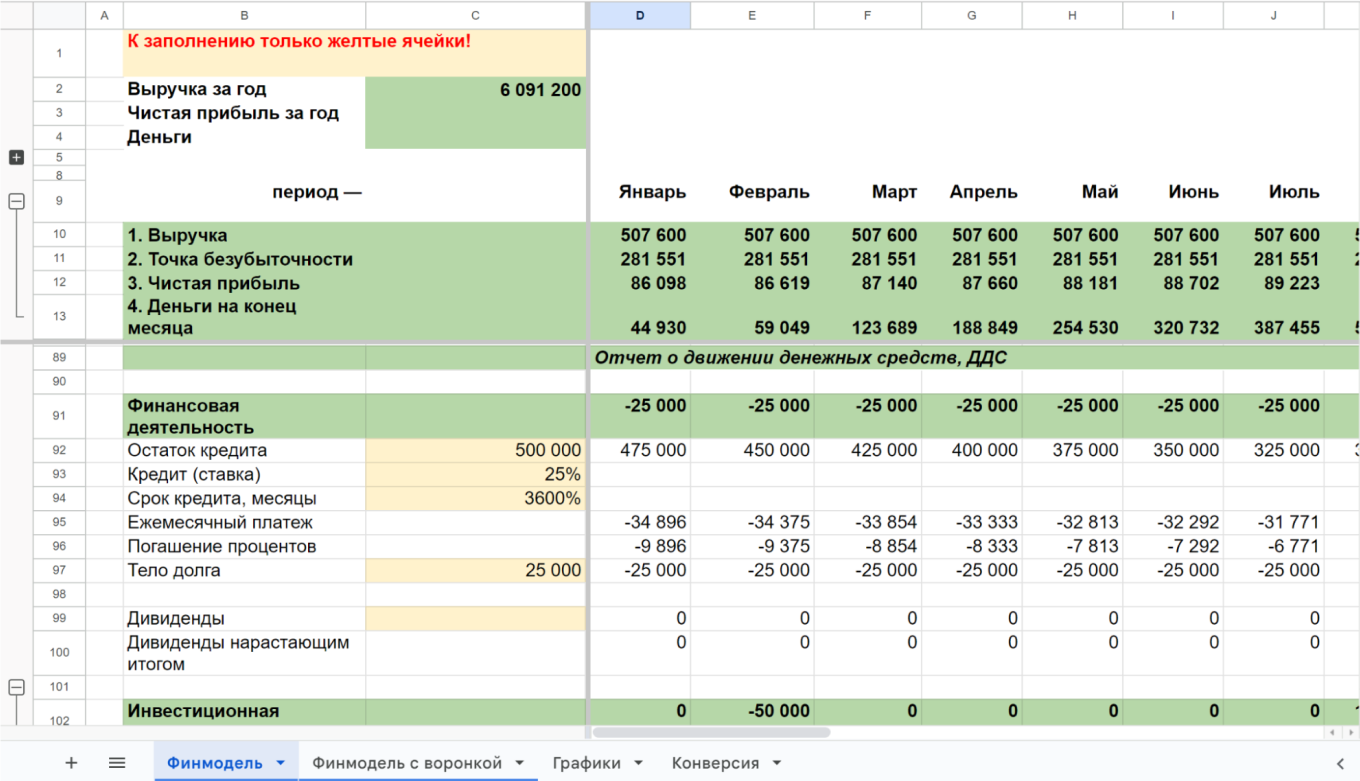Open dropdown arrow on Финмодель tab

tap(281, 763)
